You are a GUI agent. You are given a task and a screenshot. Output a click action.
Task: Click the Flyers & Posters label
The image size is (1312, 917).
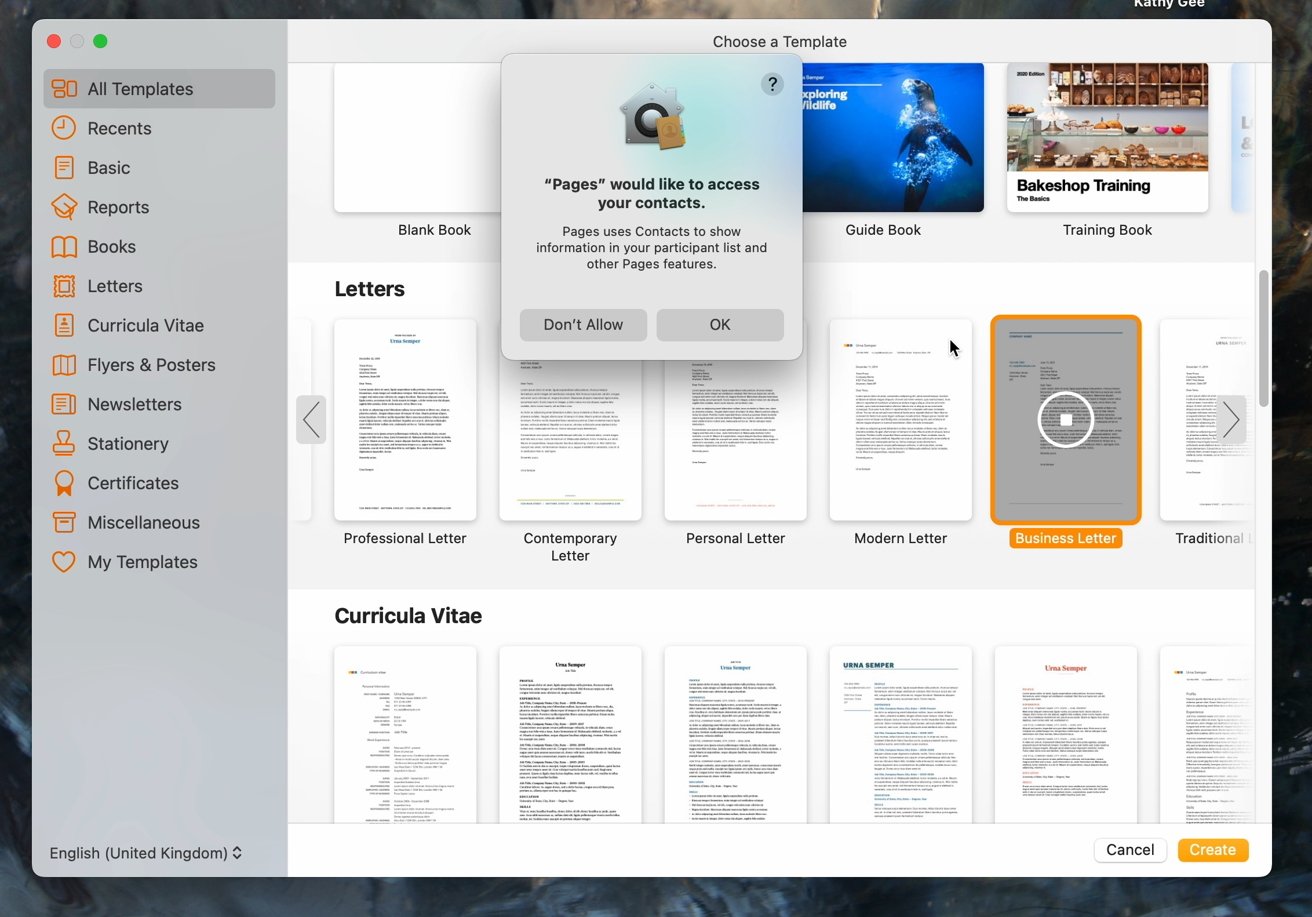point(151,365)
